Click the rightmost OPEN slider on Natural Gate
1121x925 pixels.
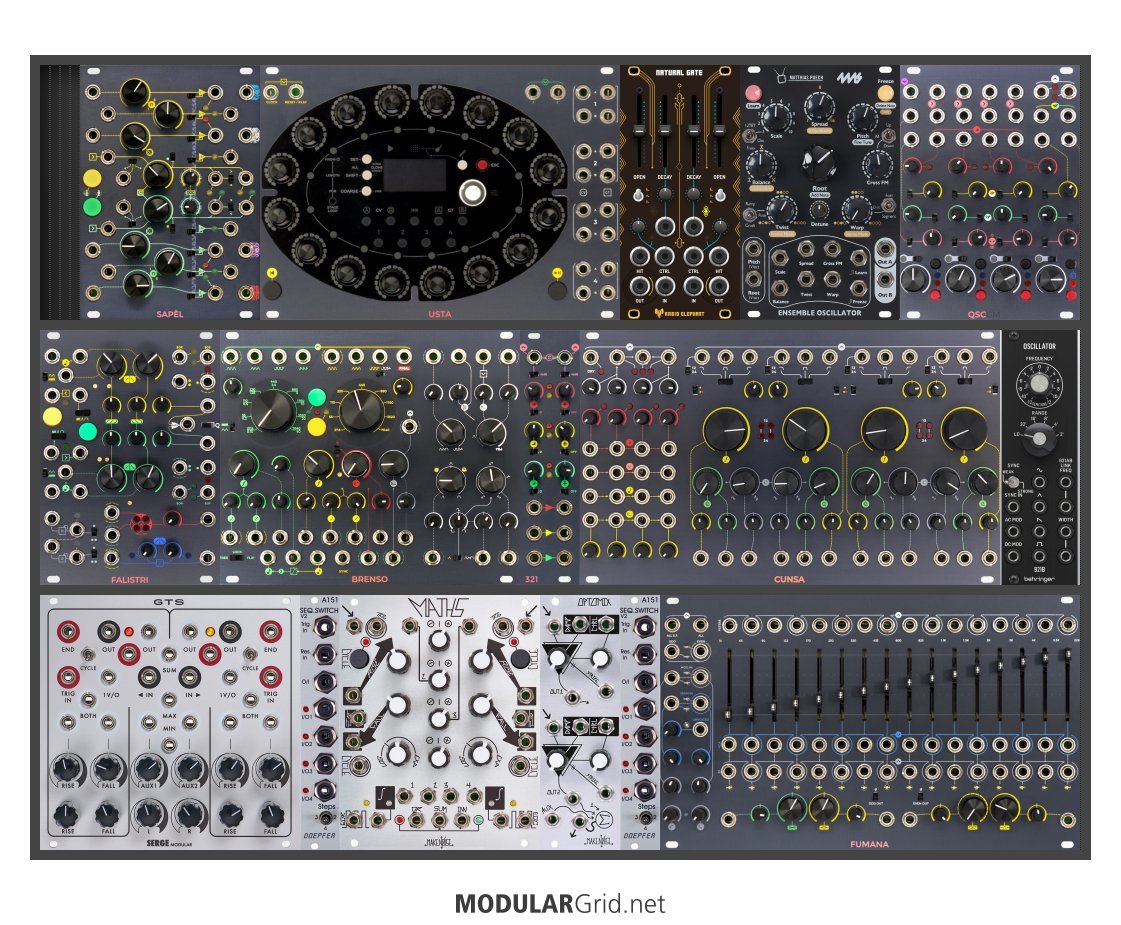[719, 132]
